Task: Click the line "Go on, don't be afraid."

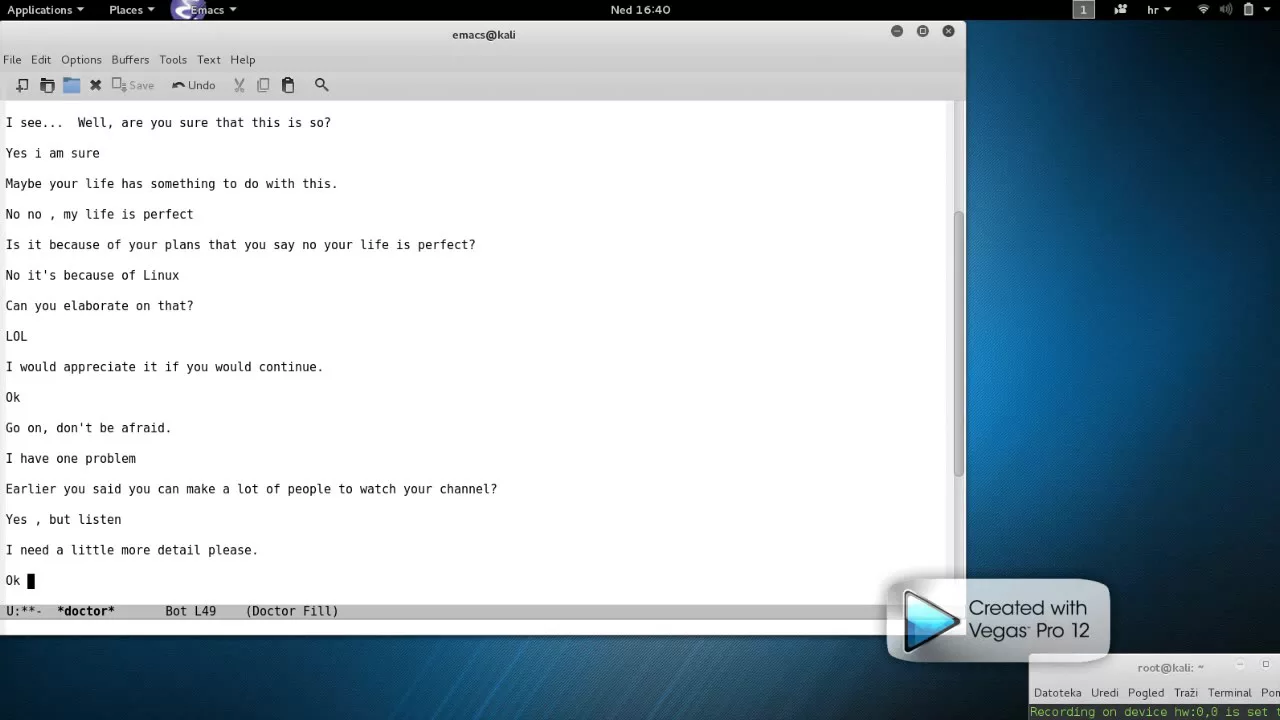Action: coord(88,428)
